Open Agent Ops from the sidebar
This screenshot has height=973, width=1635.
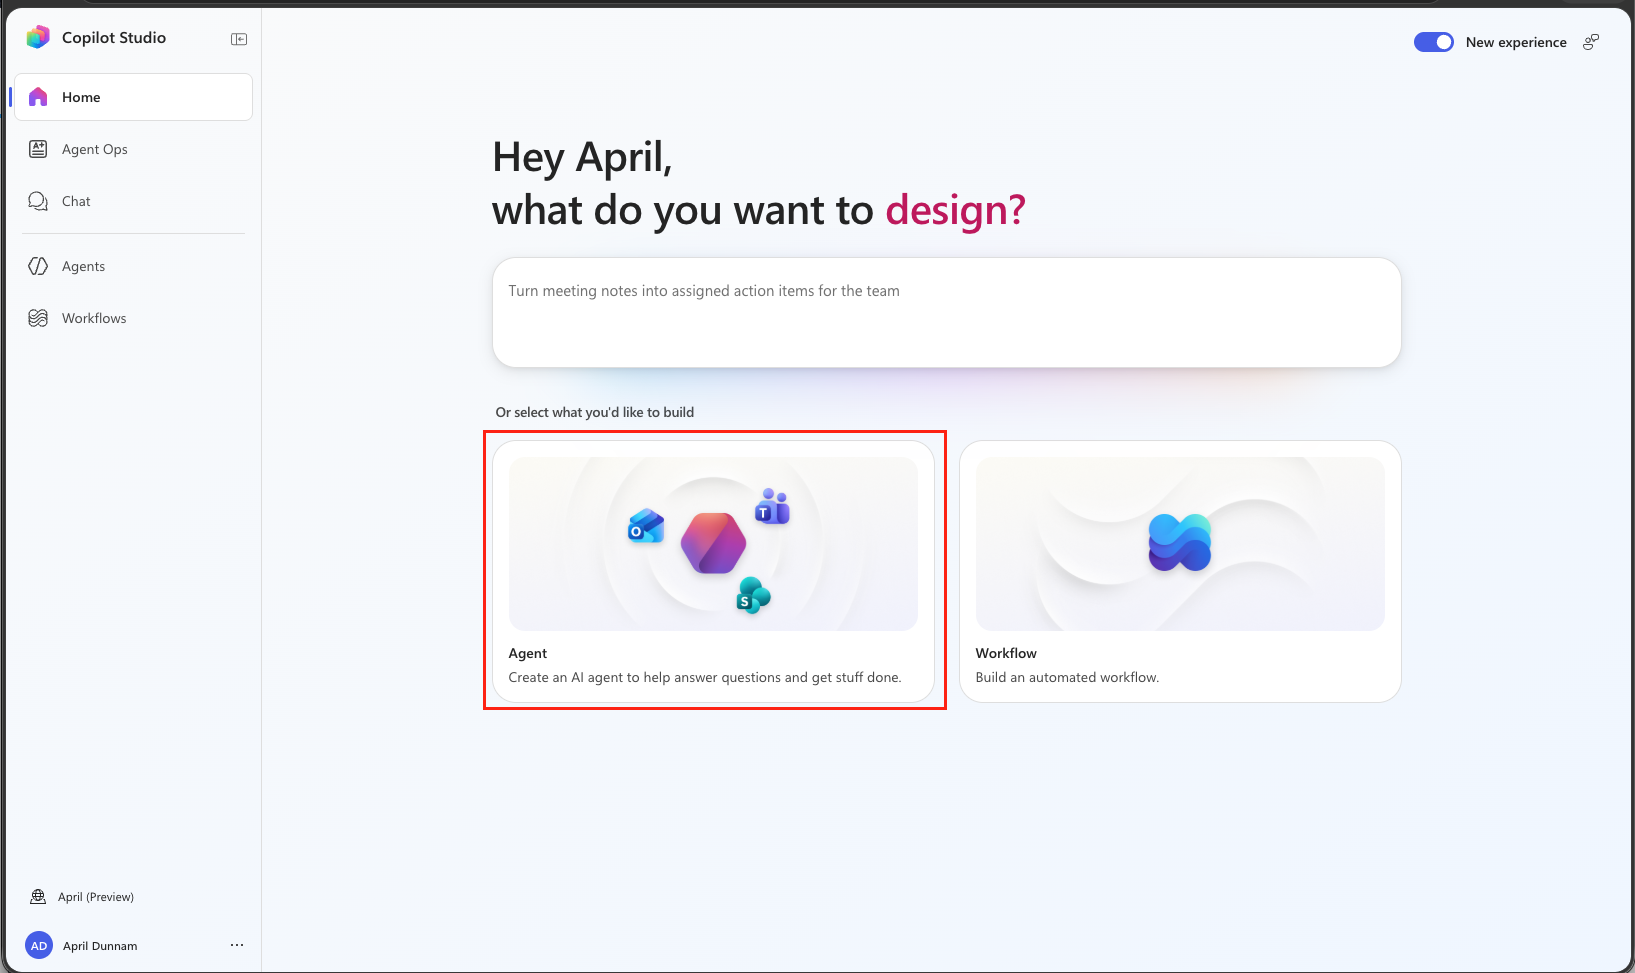pos(133,149)
